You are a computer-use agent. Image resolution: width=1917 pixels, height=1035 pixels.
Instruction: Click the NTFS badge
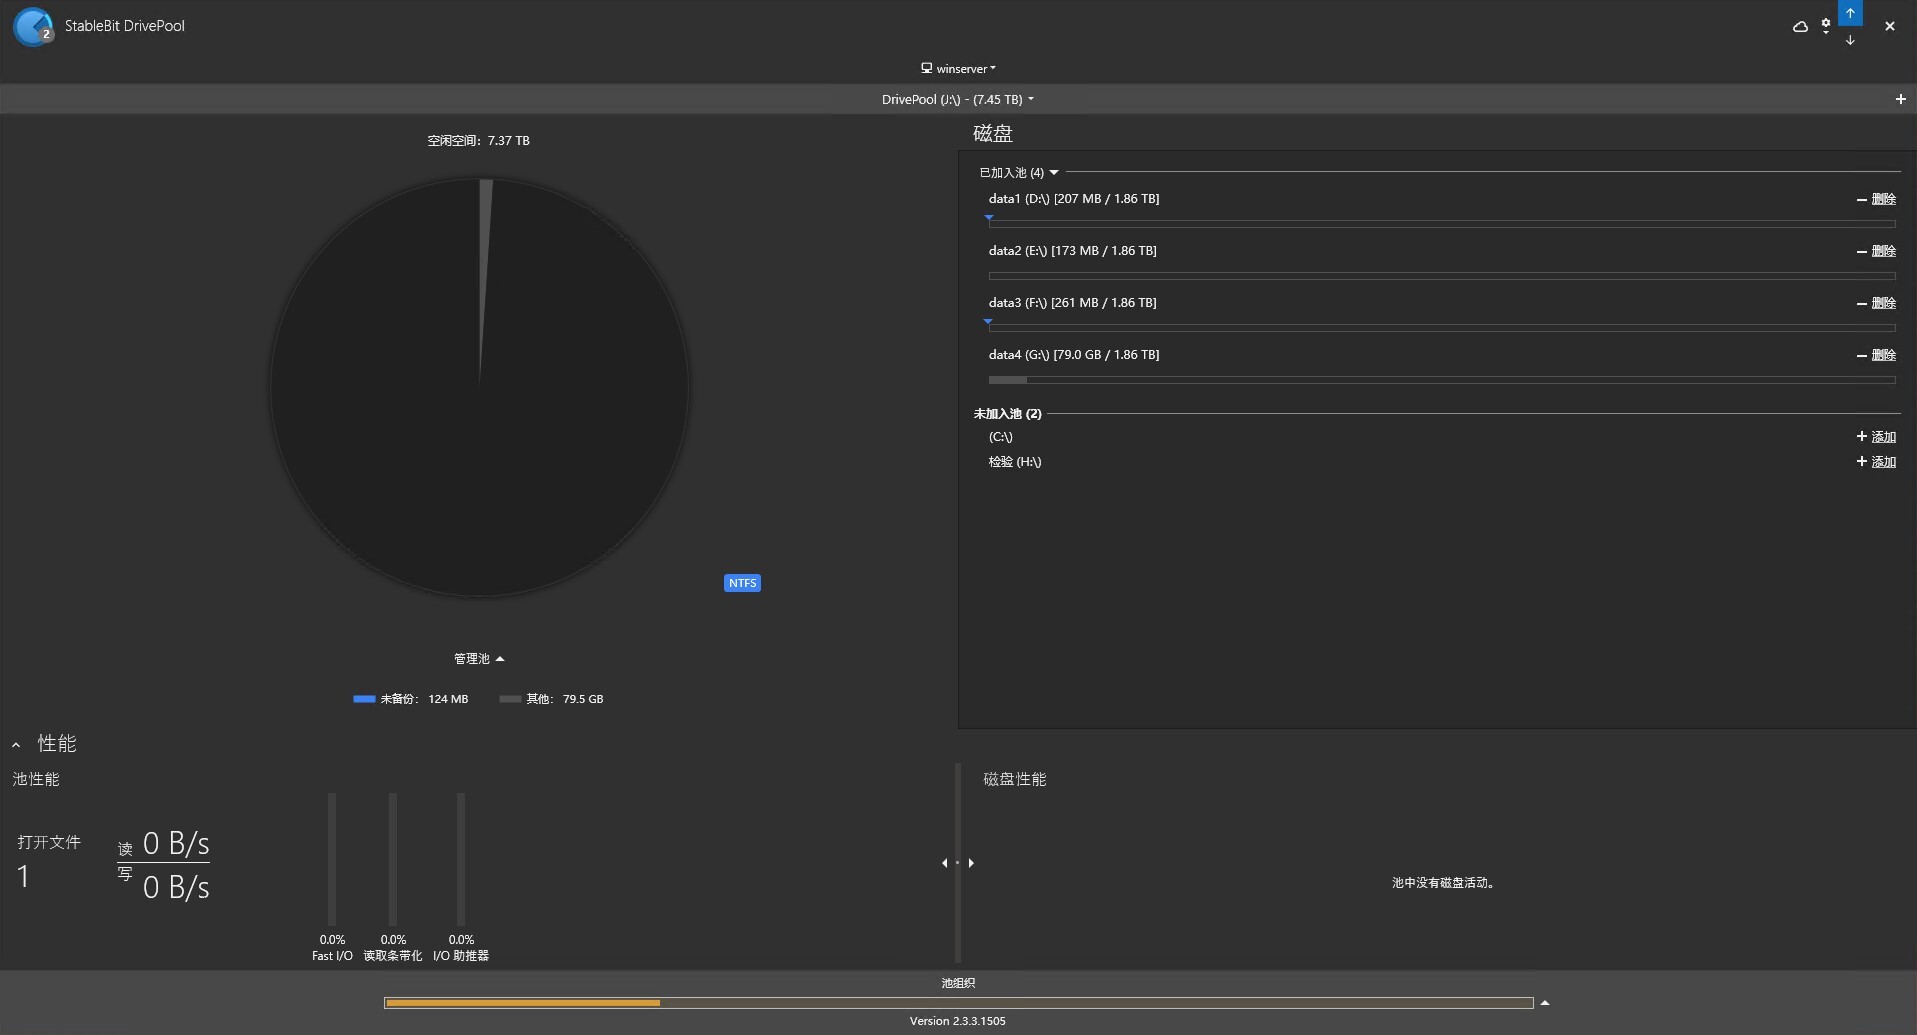[x=742, y=583]
